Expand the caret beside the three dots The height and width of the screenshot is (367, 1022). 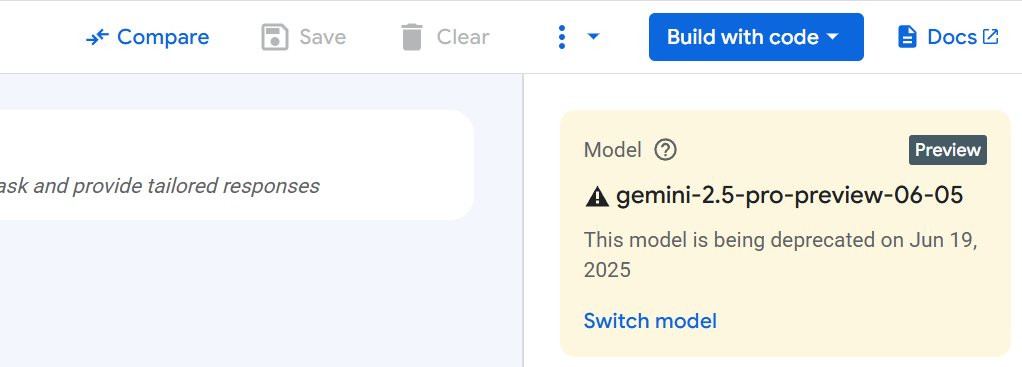[x=593, y=37]
